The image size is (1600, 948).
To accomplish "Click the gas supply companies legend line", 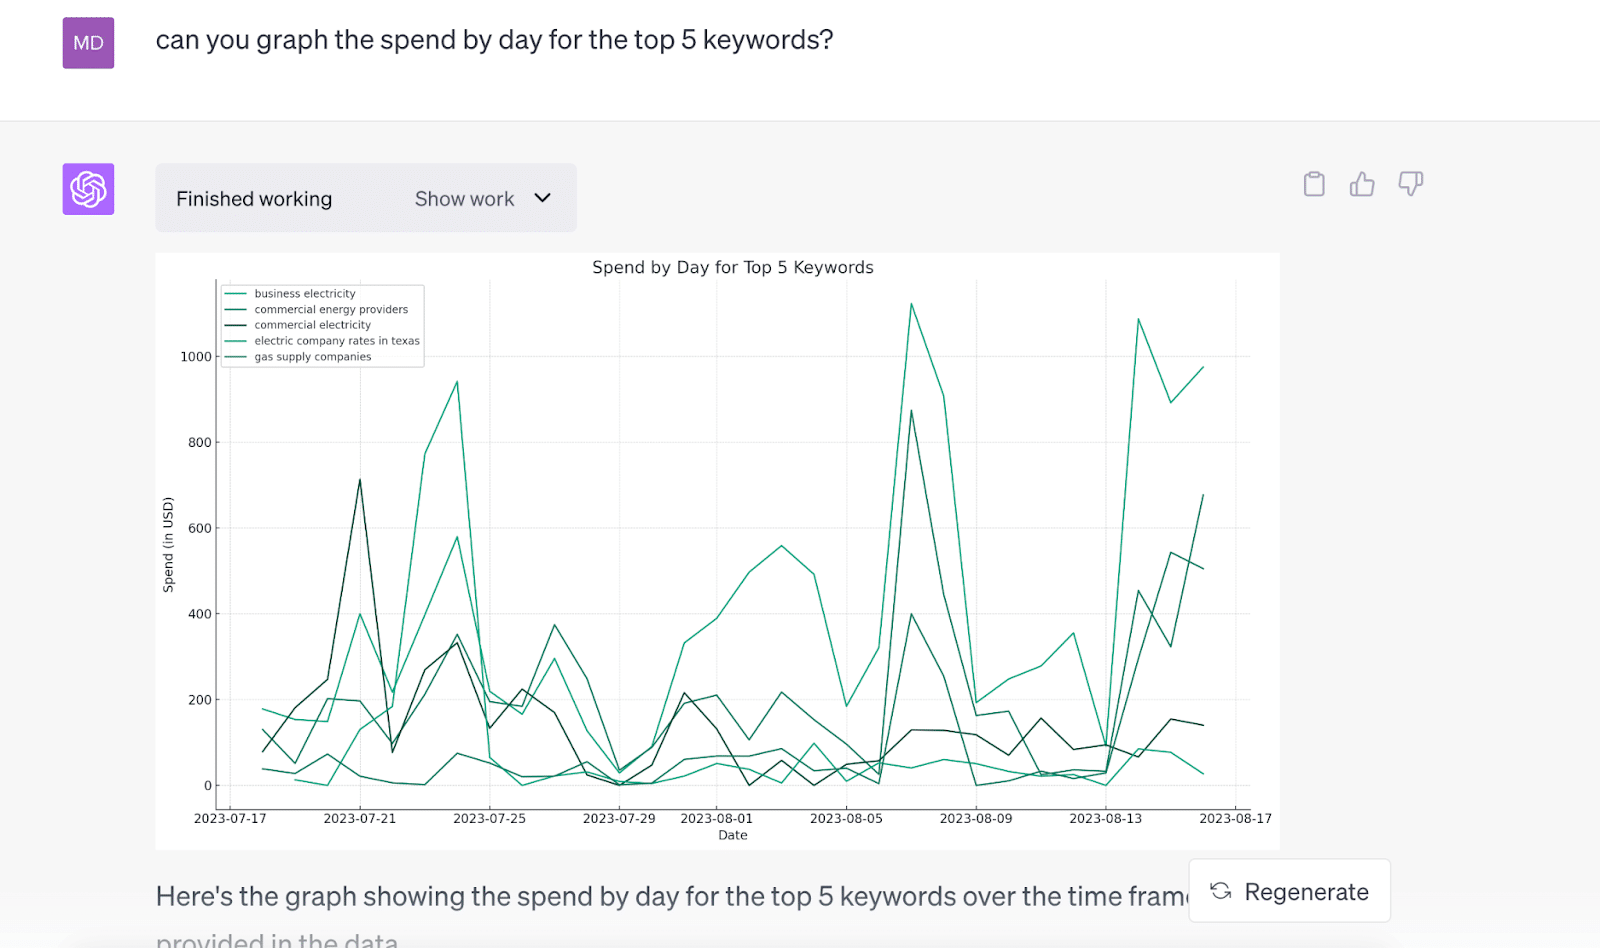I will pos(236,357).
